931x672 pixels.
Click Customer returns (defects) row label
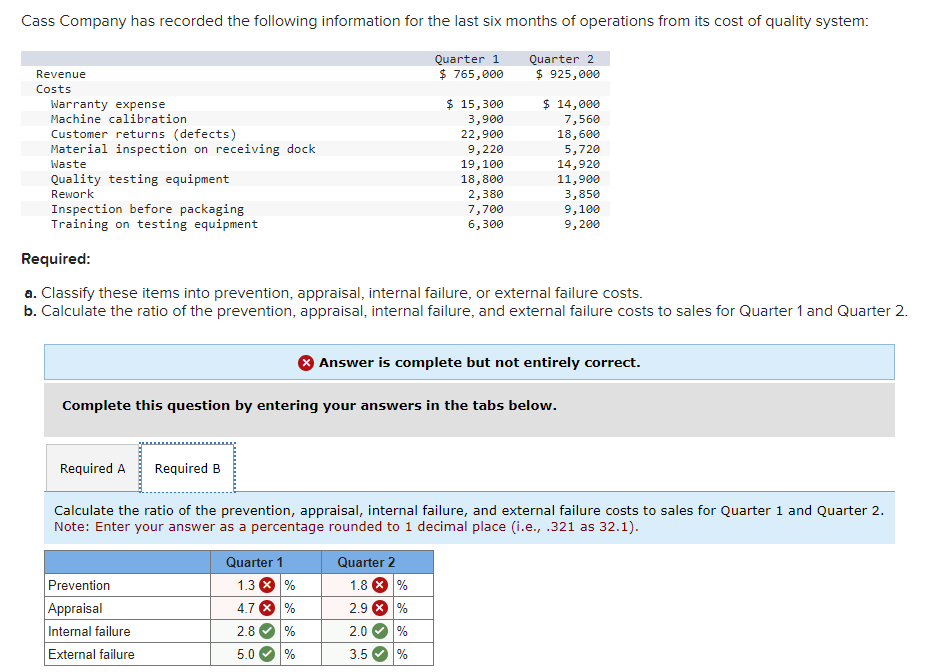pos(144,134)
